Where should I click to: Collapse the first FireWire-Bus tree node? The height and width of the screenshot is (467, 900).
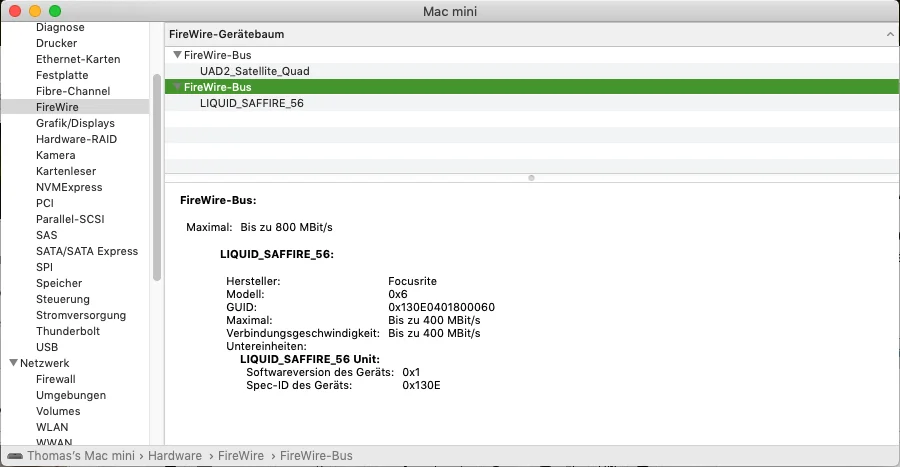click(177, 55)
